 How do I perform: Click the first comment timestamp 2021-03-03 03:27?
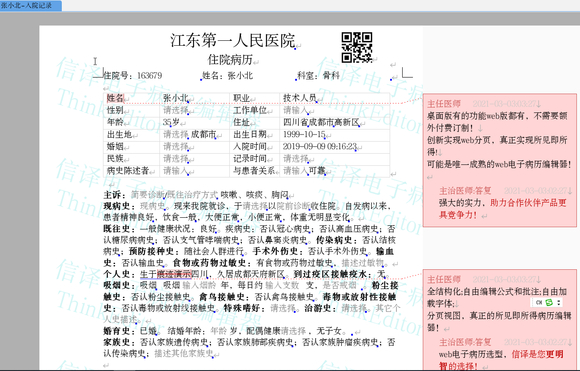tap(505, 104)
